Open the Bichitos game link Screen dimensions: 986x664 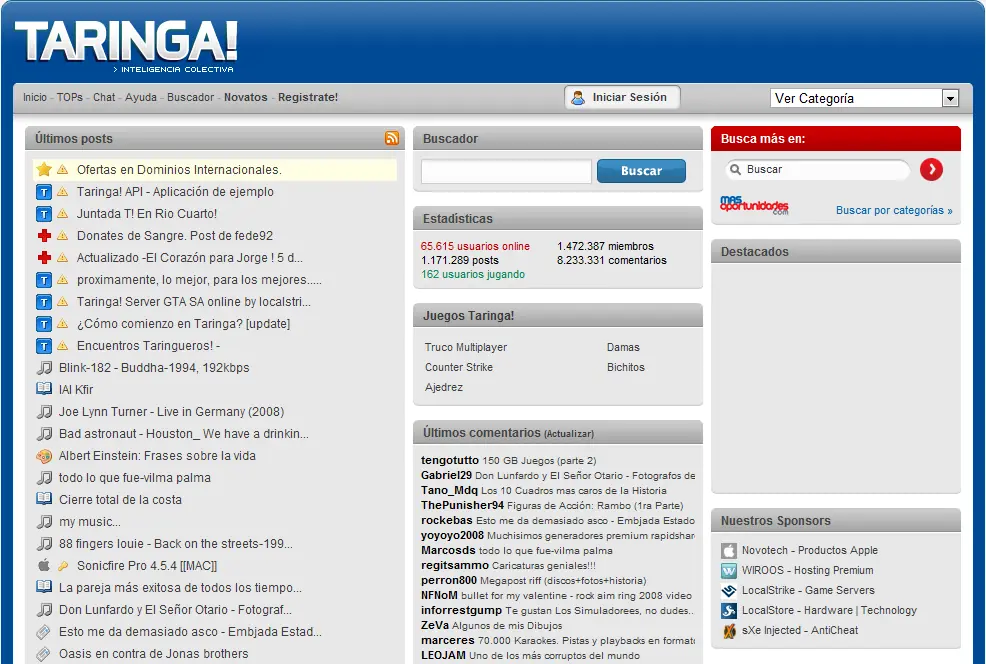626,367
